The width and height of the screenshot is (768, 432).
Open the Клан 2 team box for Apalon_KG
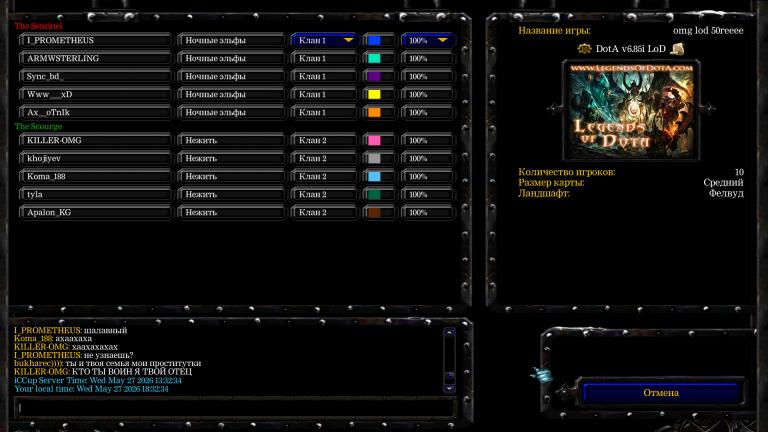(324, 212)
